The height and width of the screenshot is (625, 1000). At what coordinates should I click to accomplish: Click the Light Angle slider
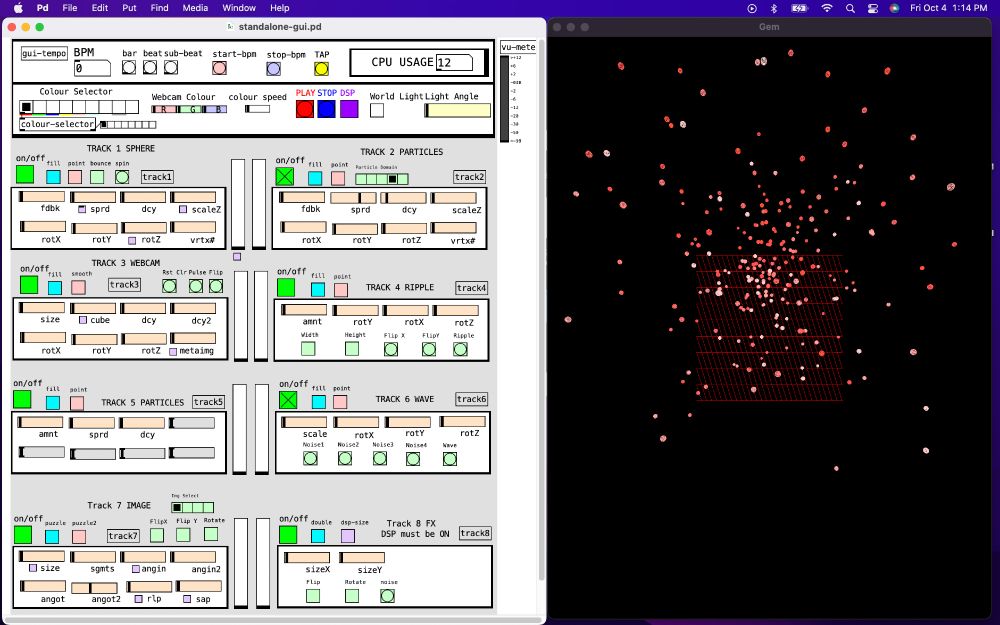(457, 110)
